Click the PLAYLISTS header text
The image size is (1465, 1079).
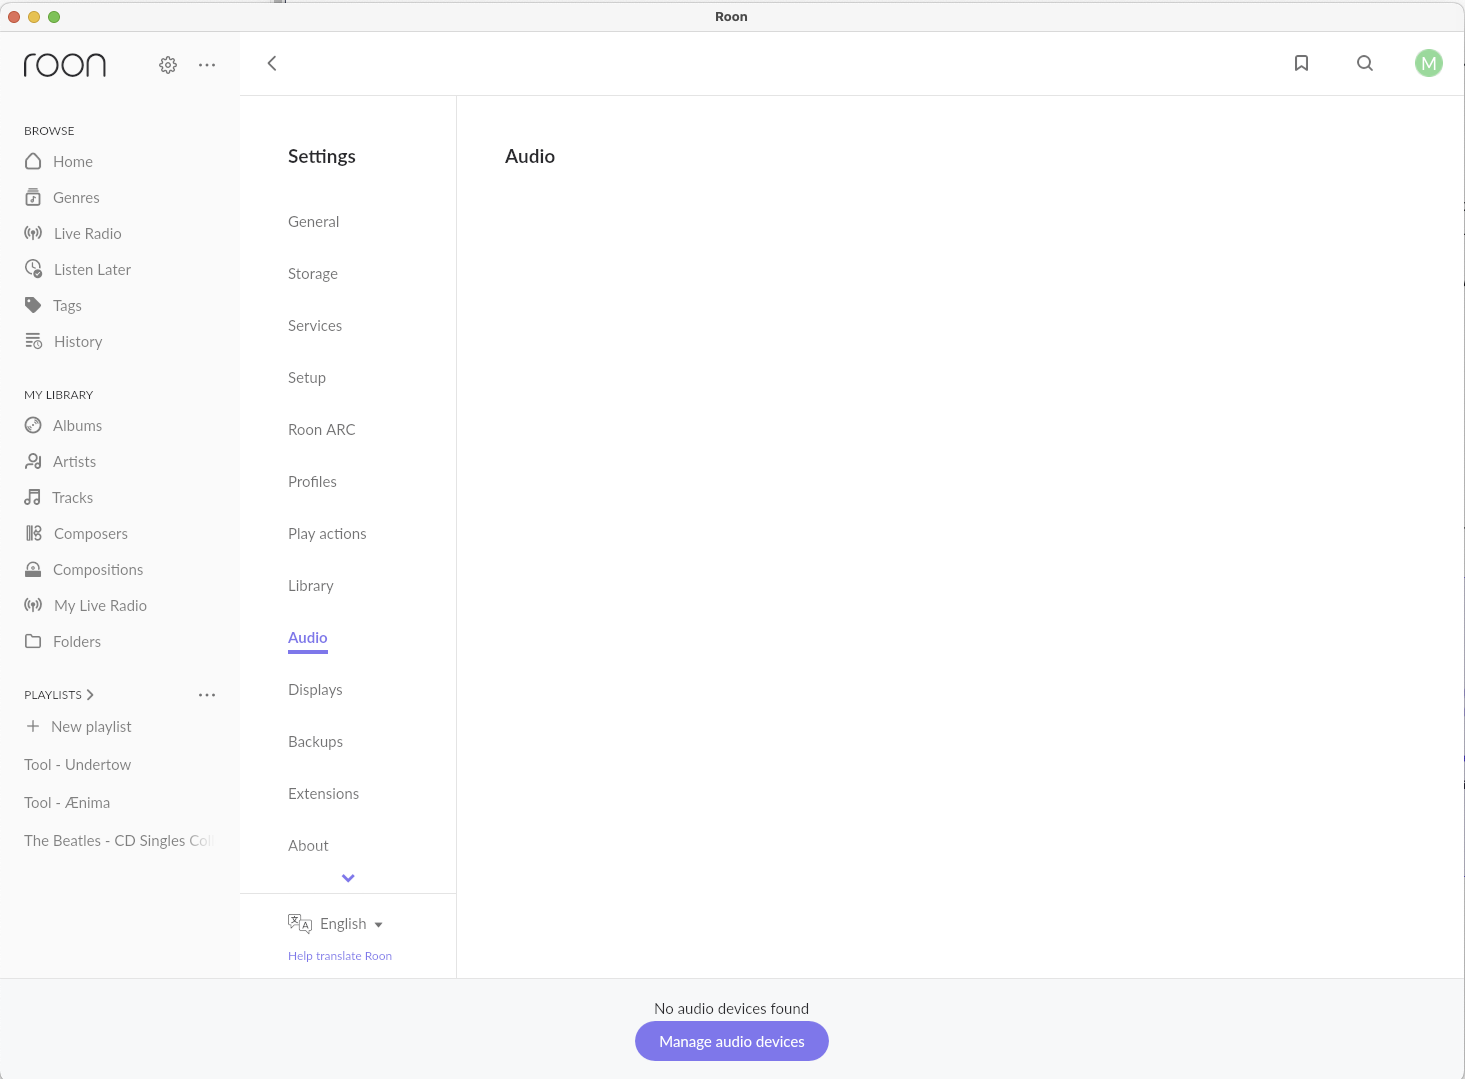pos(53,695)
